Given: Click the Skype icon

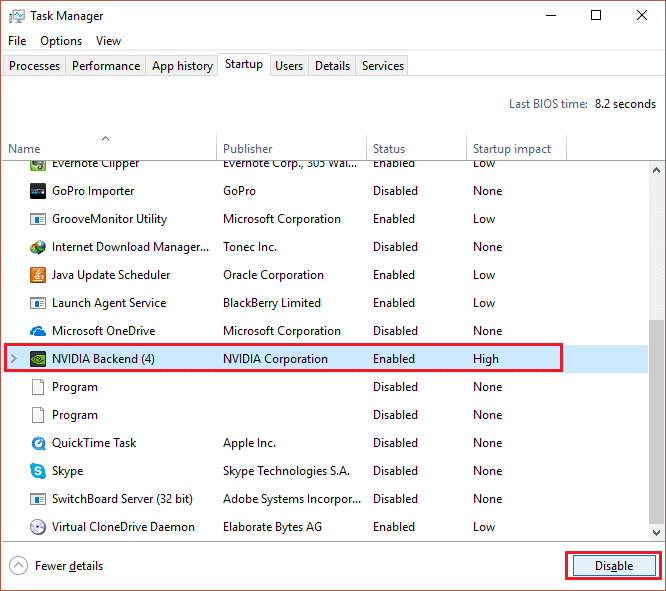Looking at the screenshot, I should click(38, 471).
